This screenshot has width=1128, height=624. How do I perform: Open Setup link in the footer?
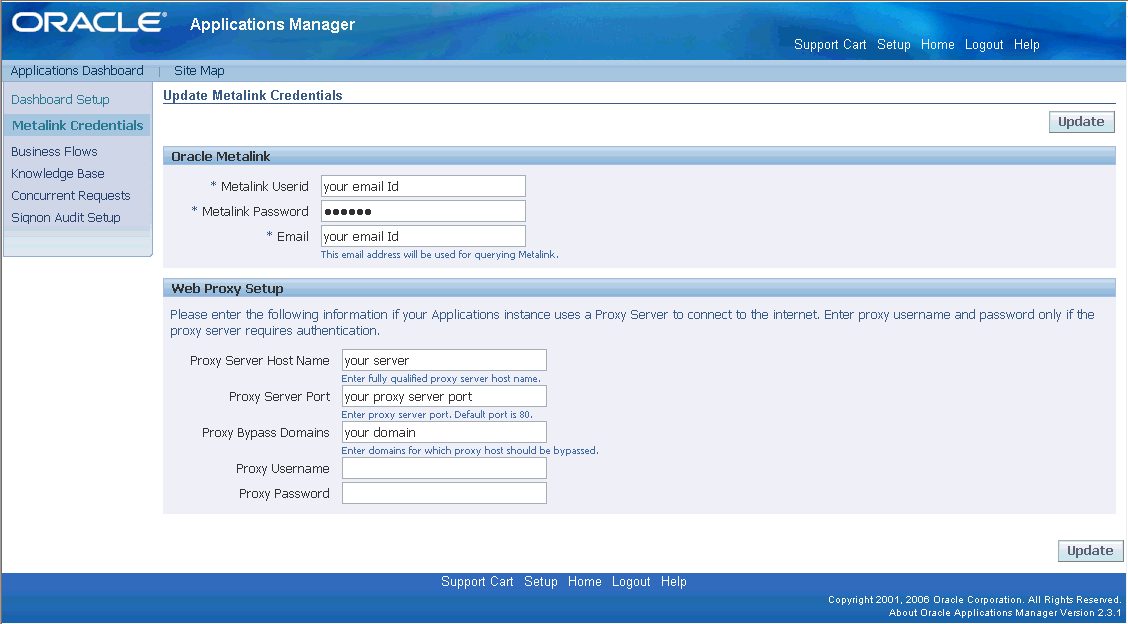(540, 582)
